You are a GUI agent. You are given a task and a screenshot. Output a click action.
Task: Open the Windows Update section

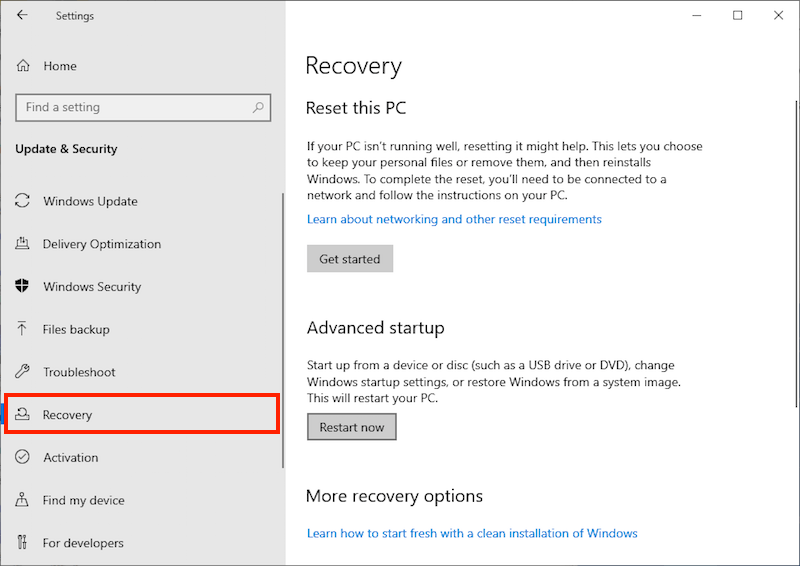click(90, 201)
